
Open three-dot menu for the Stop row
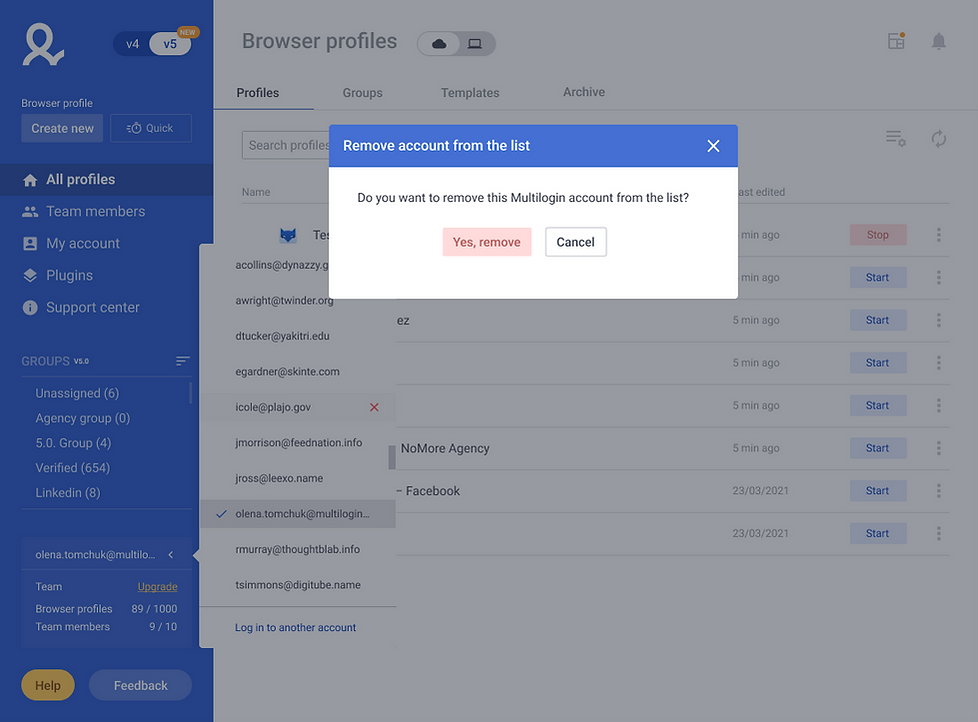tap(938, 235)
